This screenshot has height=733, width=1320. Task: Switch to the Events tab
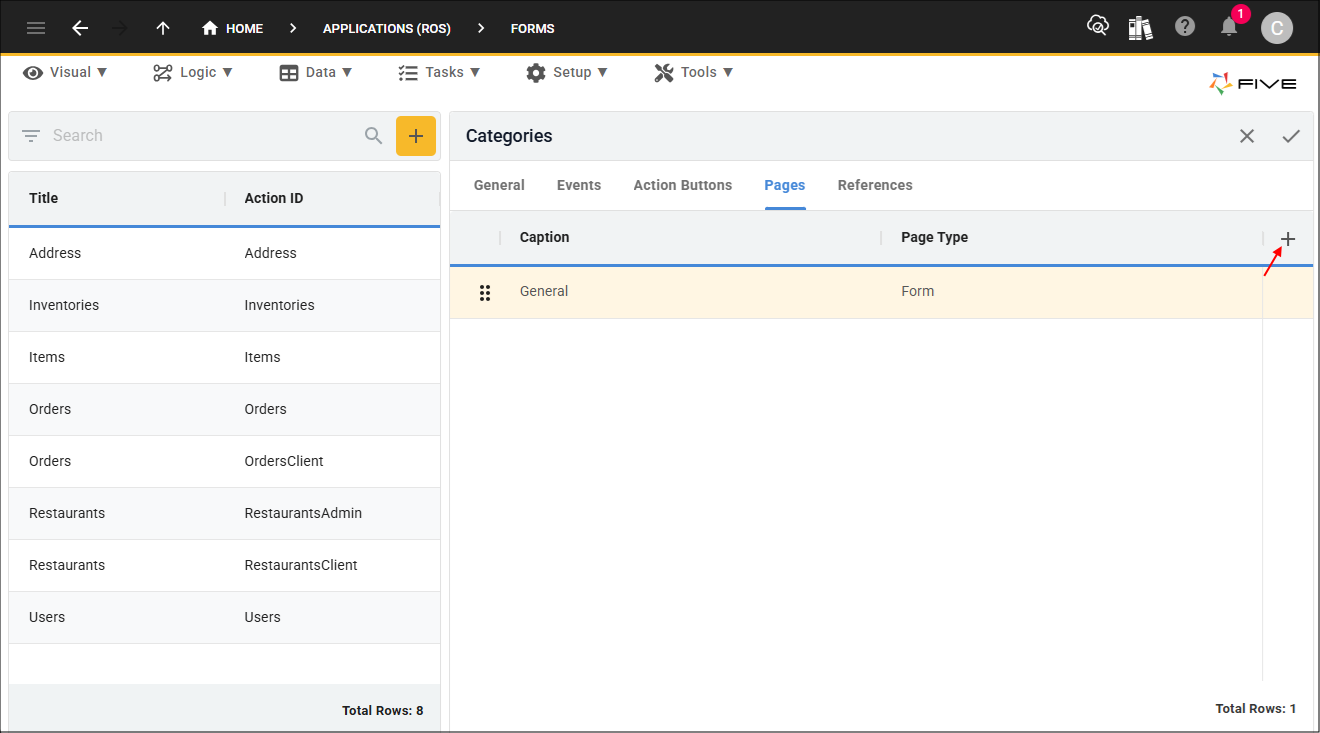coord(579,185)
